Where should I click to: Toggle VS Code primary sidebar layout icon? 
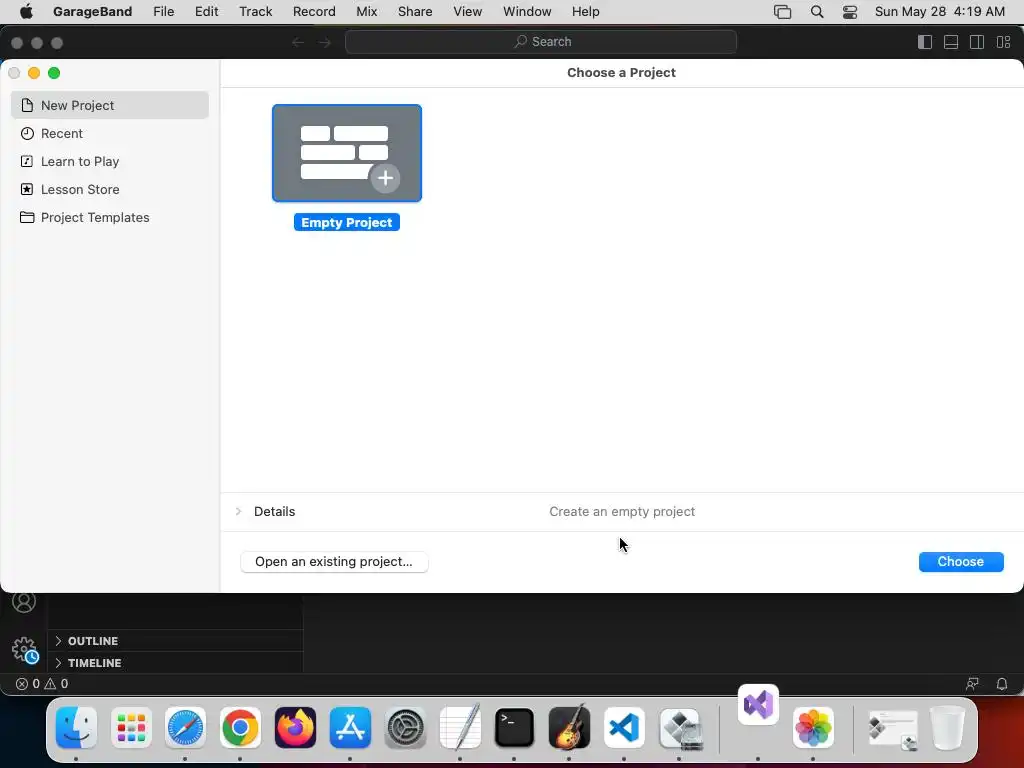(925, 42)
